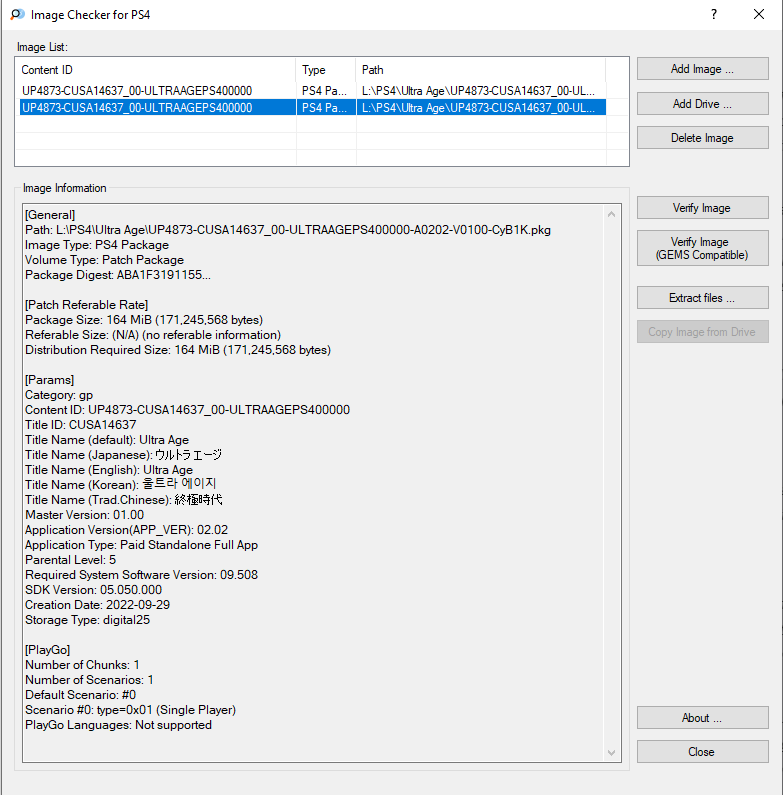This screenshot has height=795, width=783.
Task: Click the 'Category: gp' line
Action: tap(59, 395)
